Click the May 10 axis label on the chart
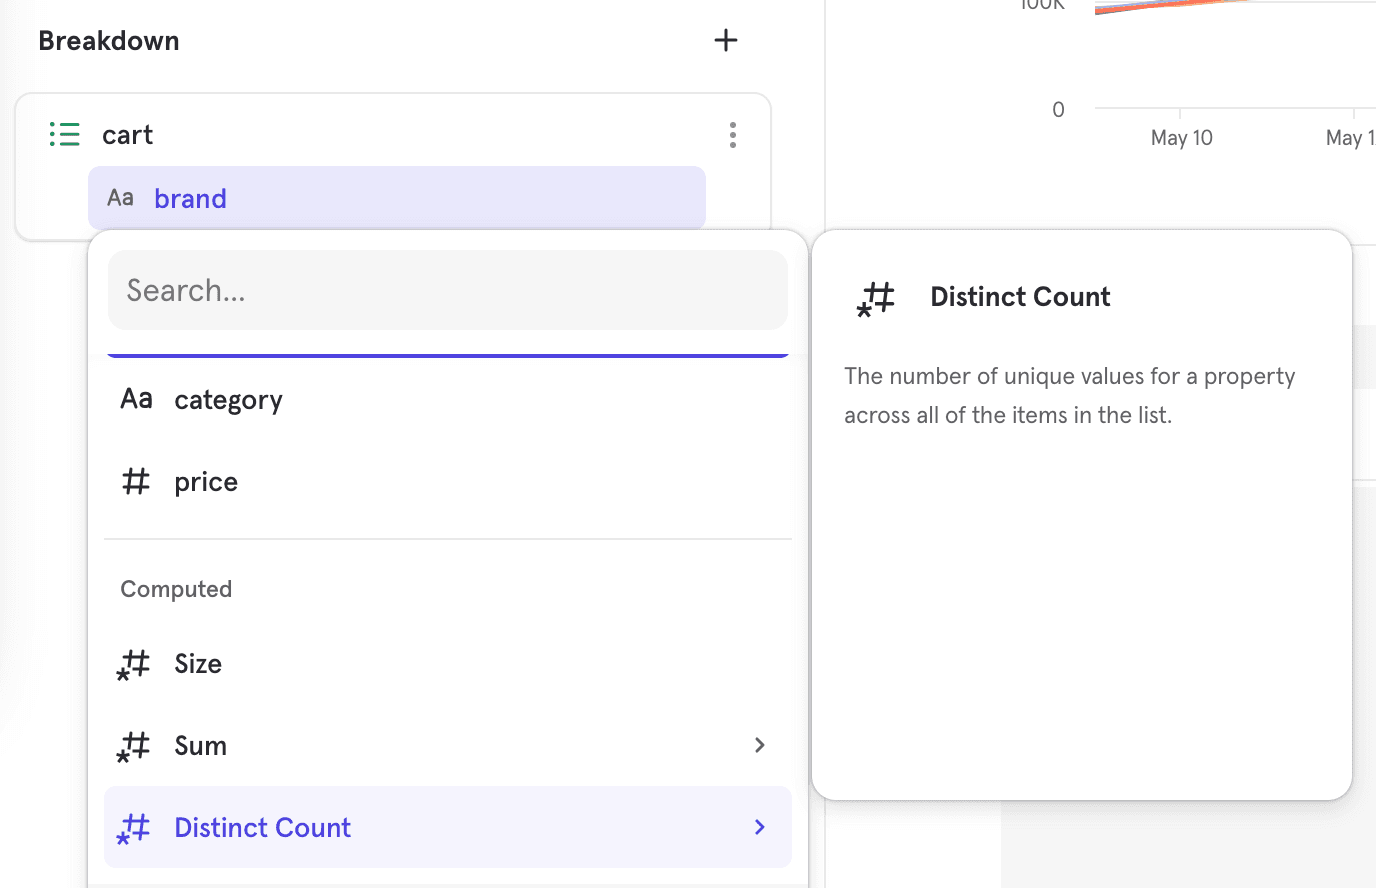 (x=1181, y=137)
